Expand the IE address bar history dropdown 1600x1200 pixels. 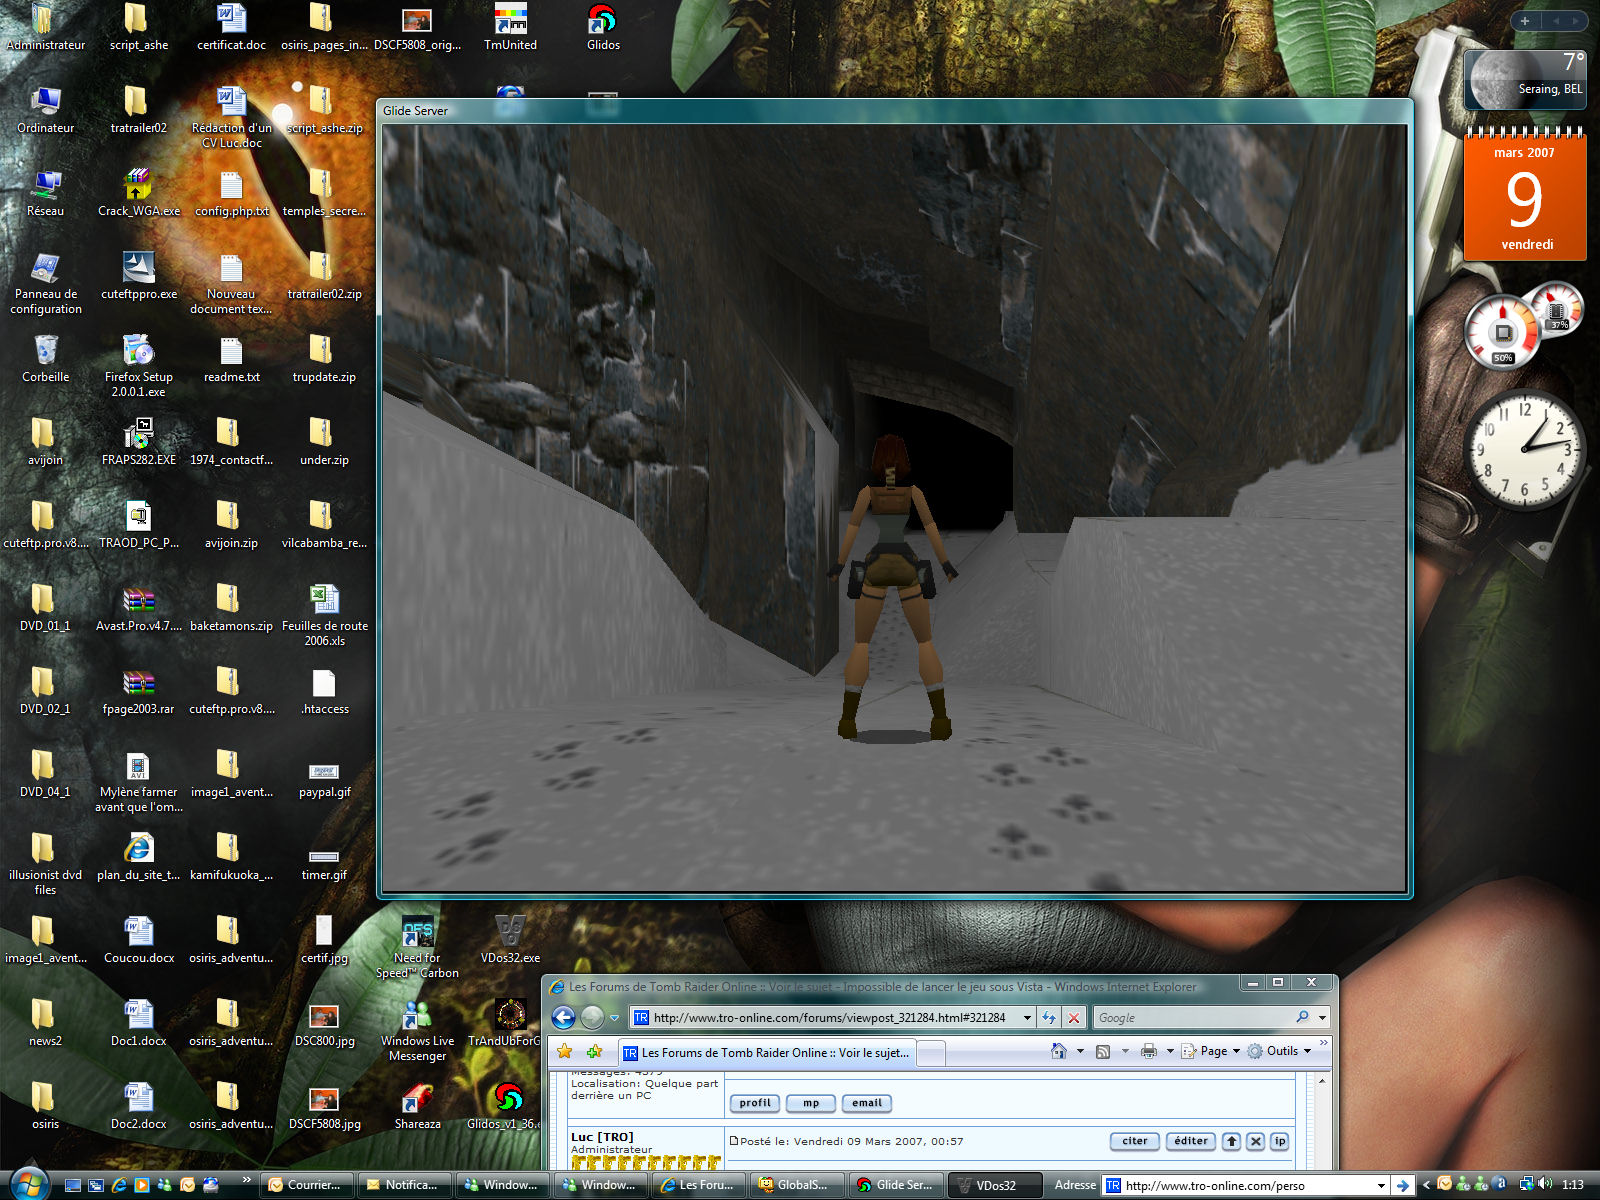tap(1027, 1018)
